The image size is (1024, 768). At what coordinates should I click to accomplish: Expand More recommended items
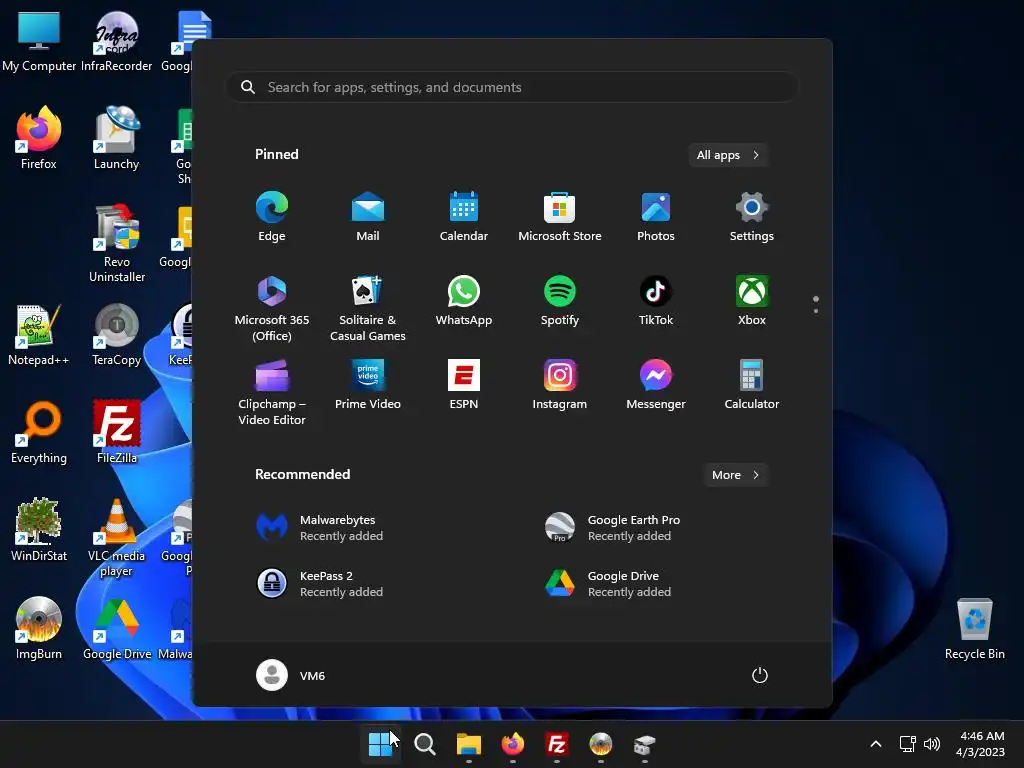click(735, 475)
